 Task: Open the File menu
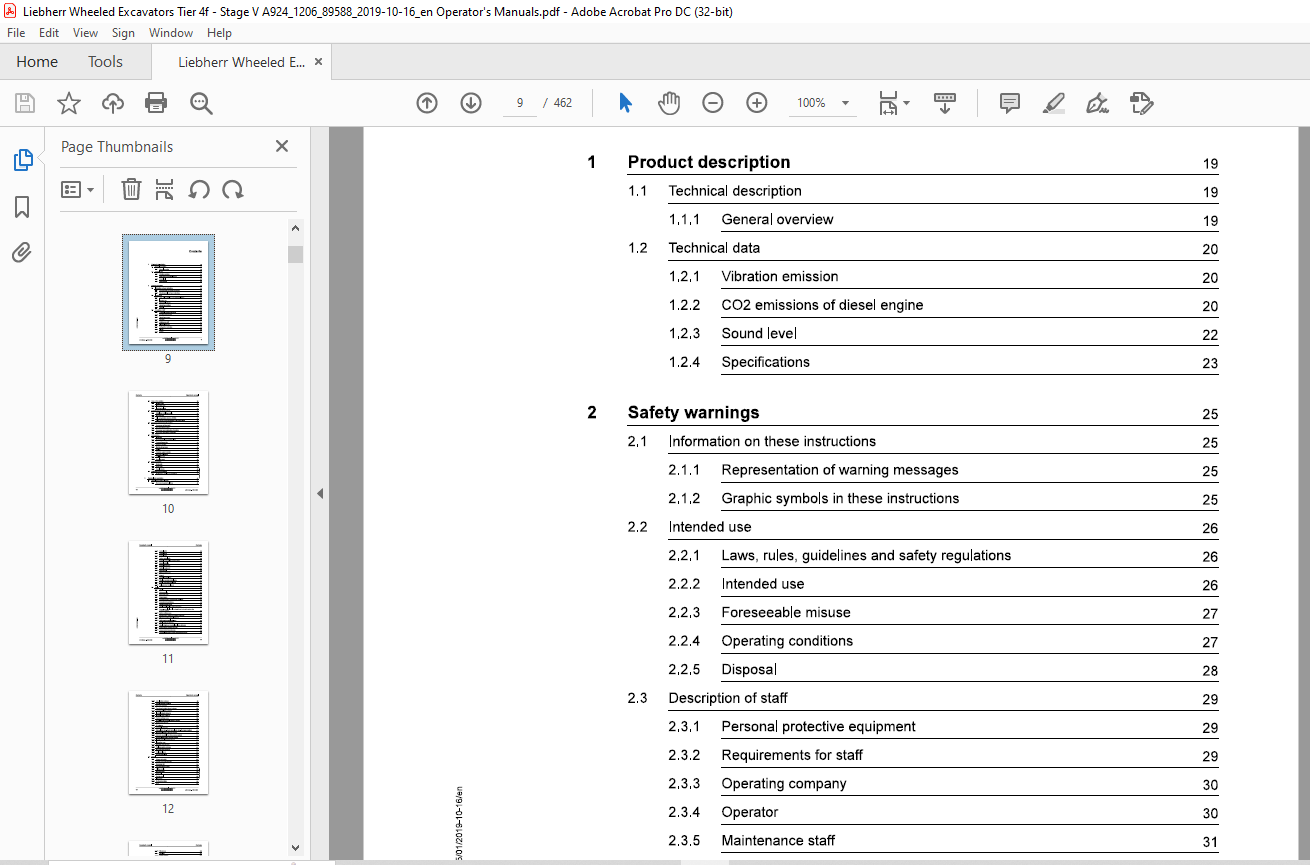[16, 33]
